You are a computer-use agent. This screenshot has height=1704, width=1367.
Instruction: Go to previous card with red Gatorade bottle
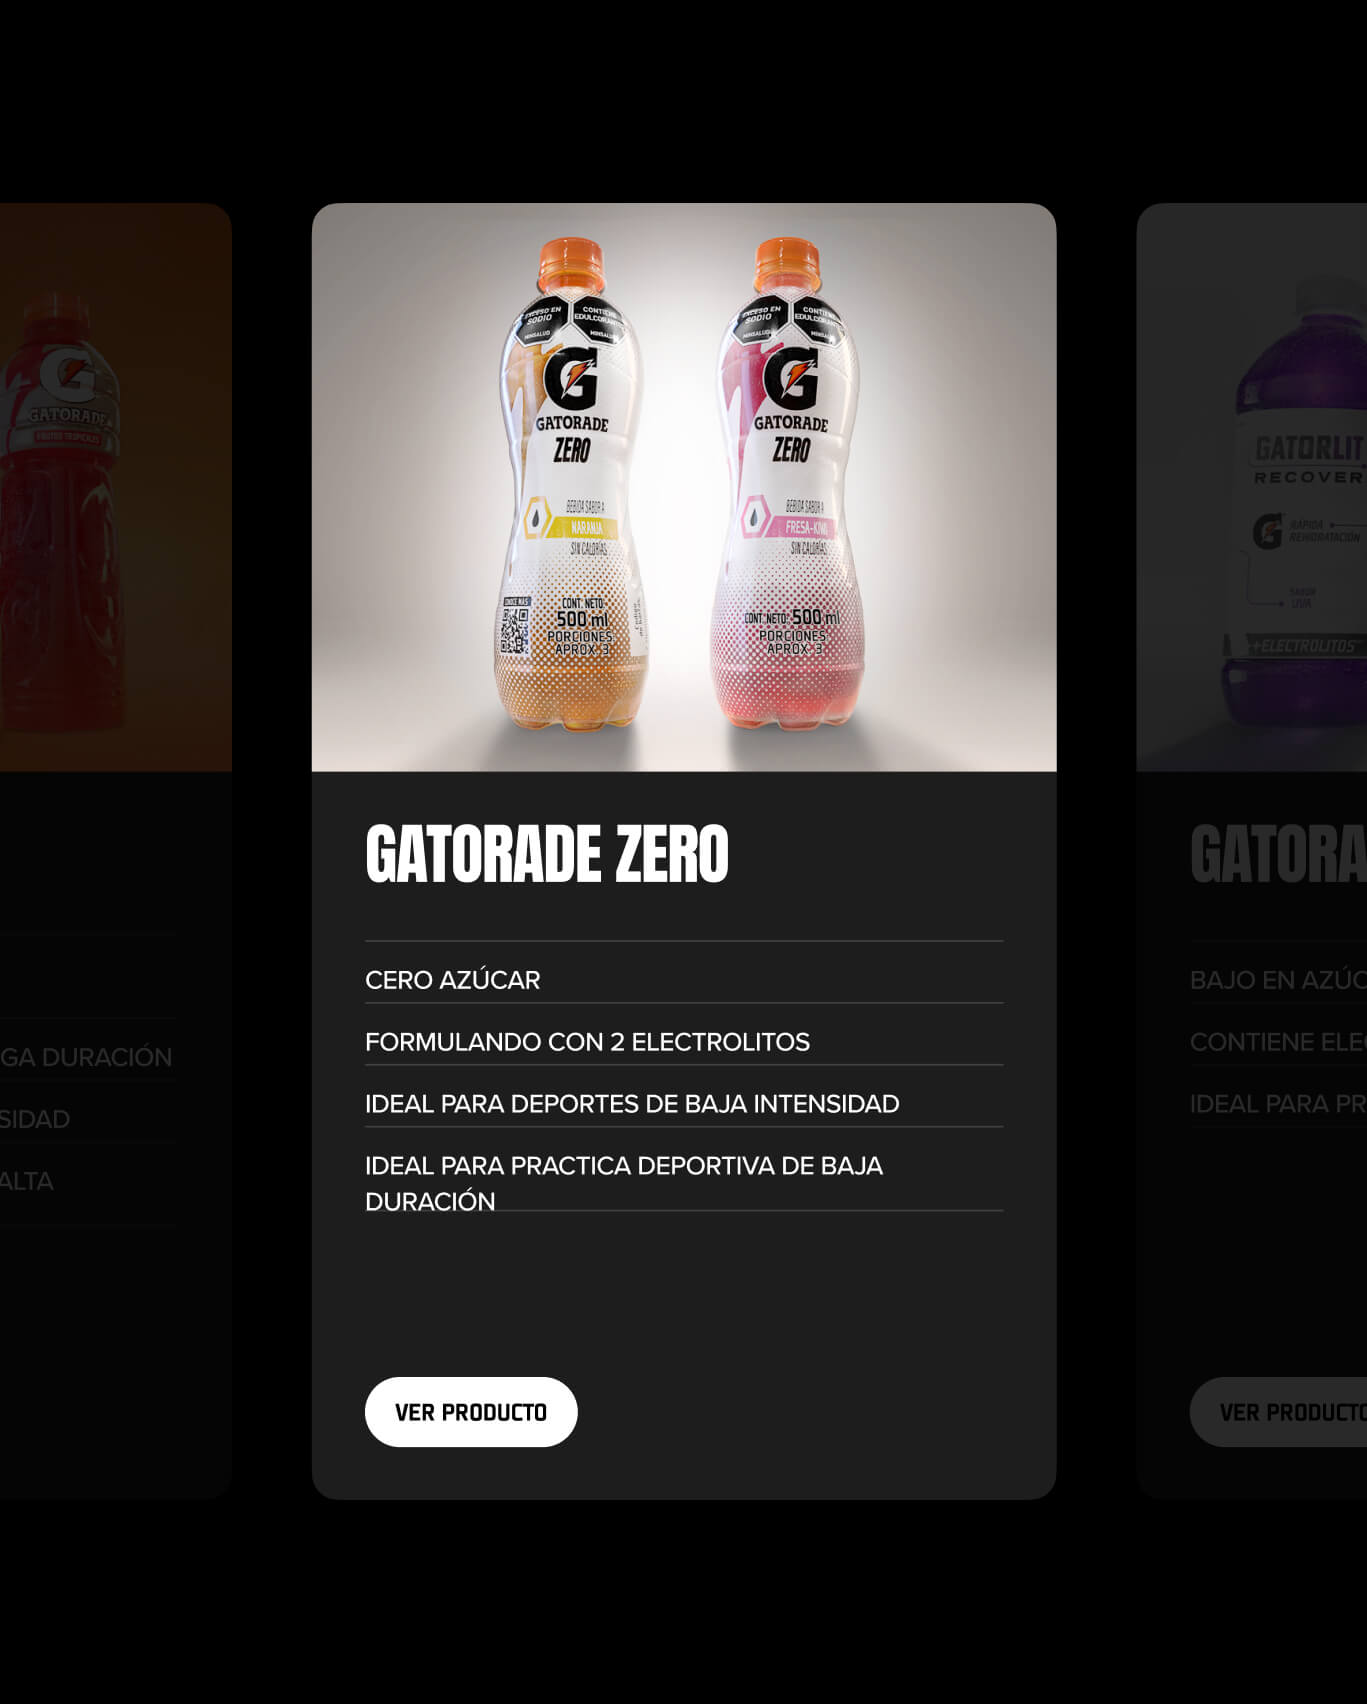click(x=116, y=850)
